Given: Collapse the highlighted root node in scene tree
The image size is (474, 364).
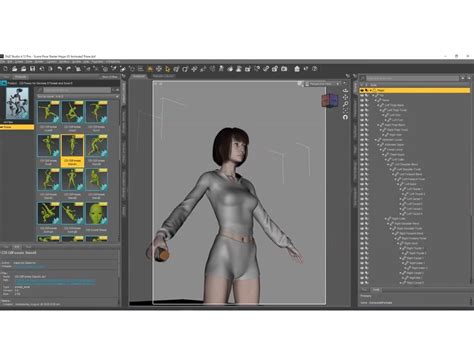Looking at the screenshot, I should coord(371,90).
